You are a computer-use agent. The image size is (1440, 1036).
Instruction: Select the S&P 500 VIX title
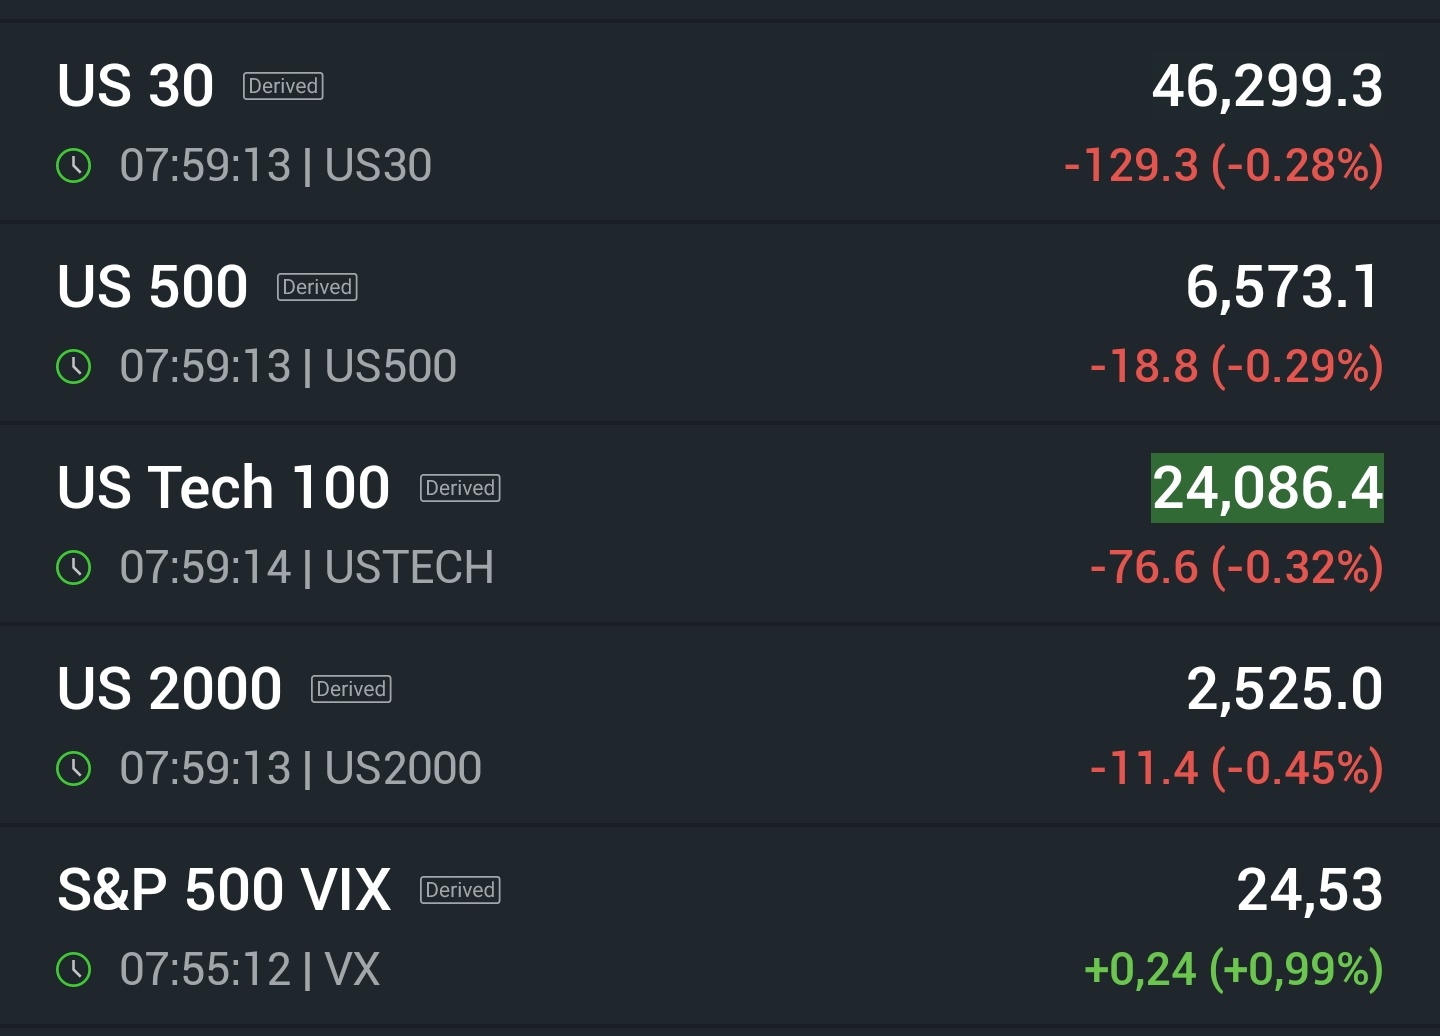tap(224, 890)
